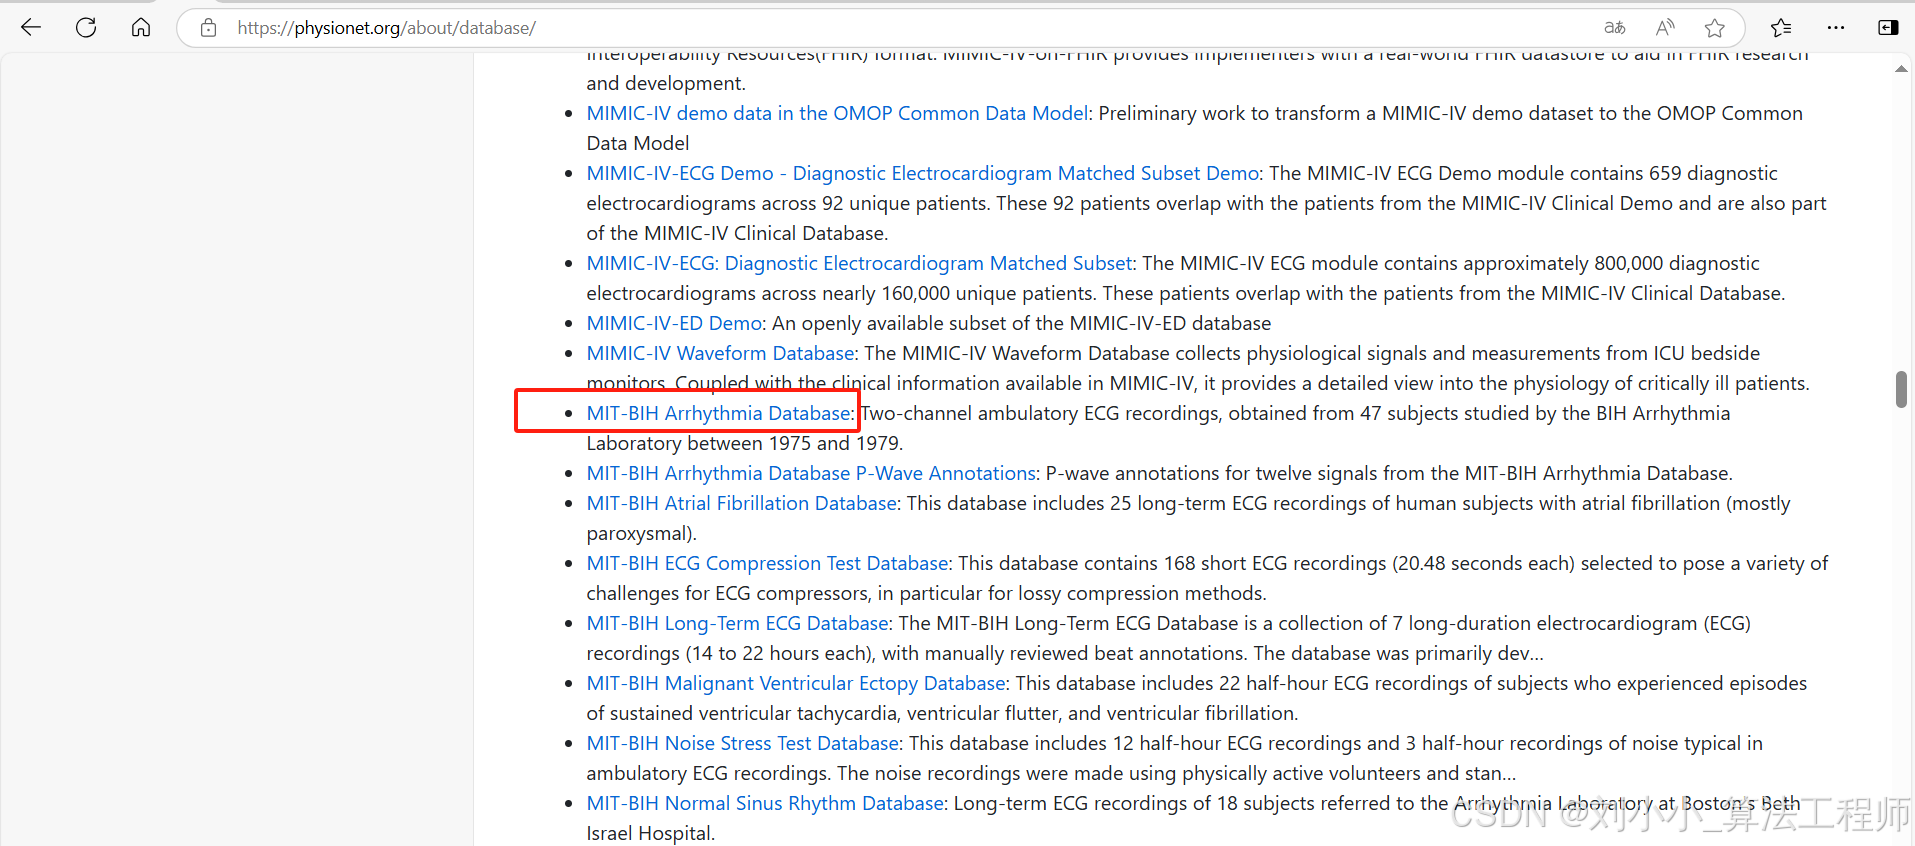The image size is (1915, 846).
Task: Open MIT-BIH Atrial Fibrillation Database link
Action: click(741, 503)
